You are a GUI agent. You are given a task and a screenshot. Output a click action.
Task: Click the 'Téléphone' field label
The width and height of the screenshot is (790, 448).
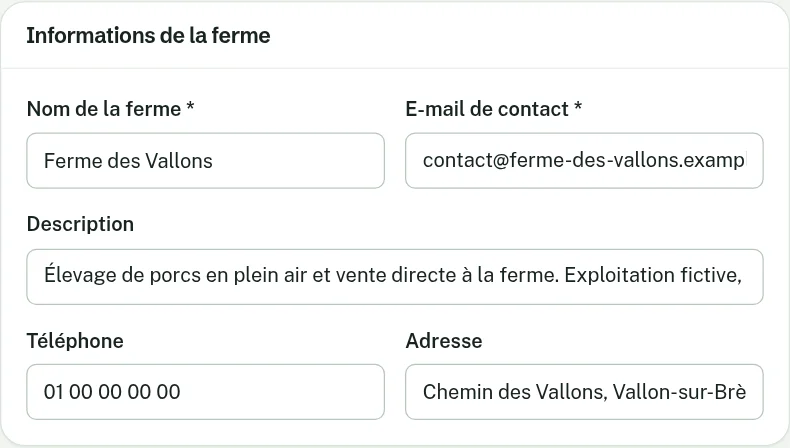pos(75,341)
